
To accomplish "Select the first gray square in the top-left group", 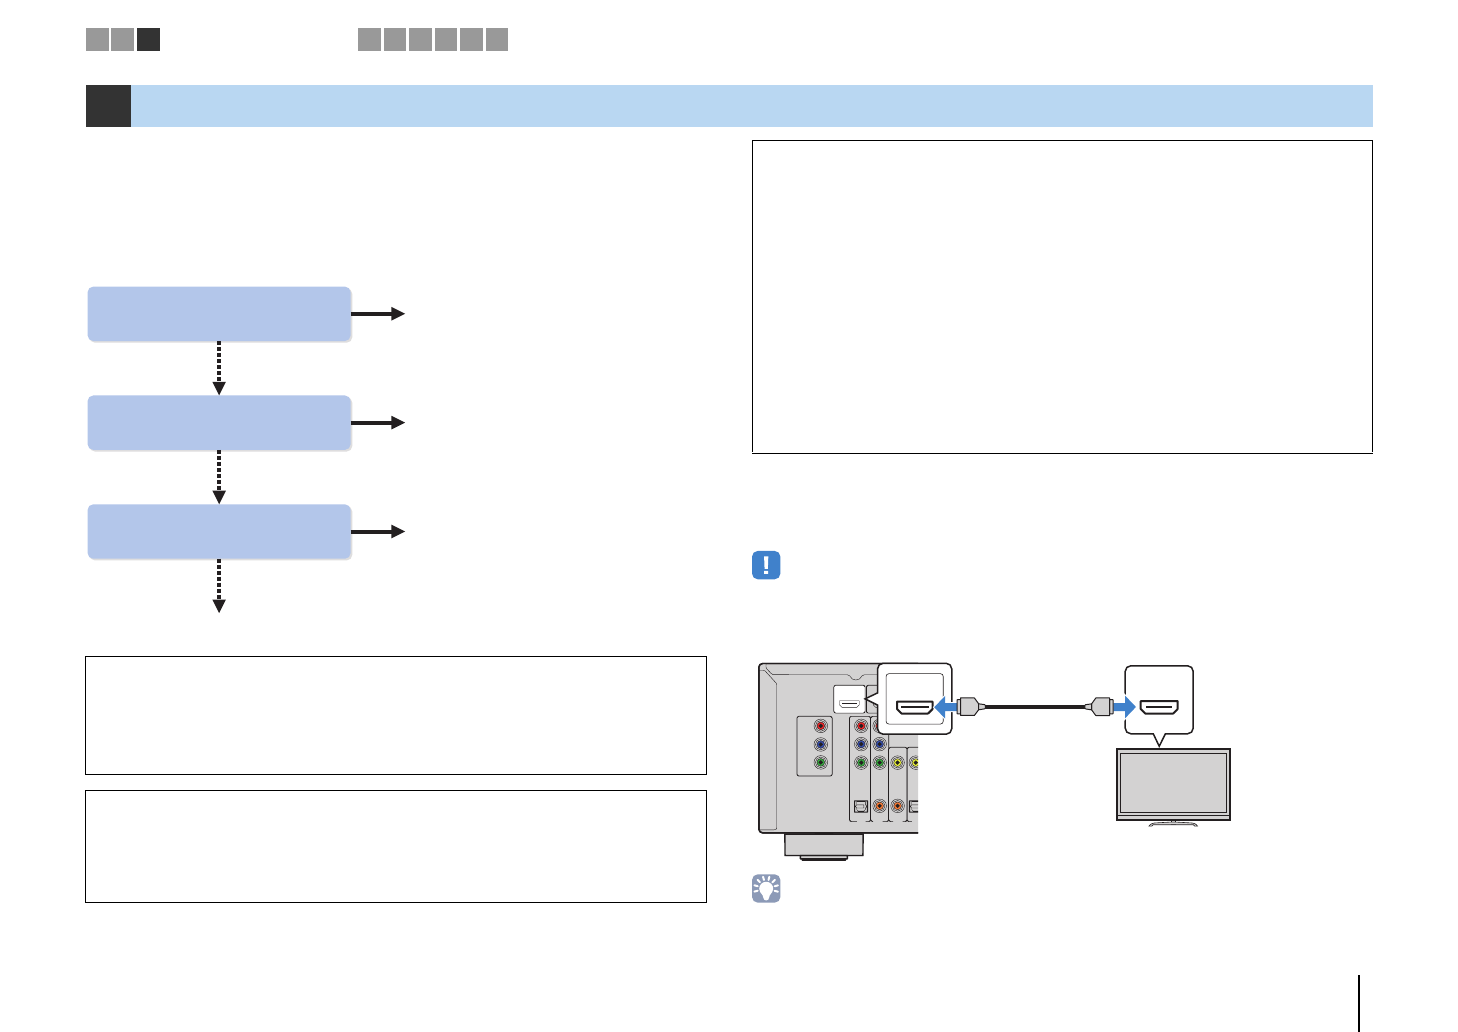I will (x=97, y=39).
